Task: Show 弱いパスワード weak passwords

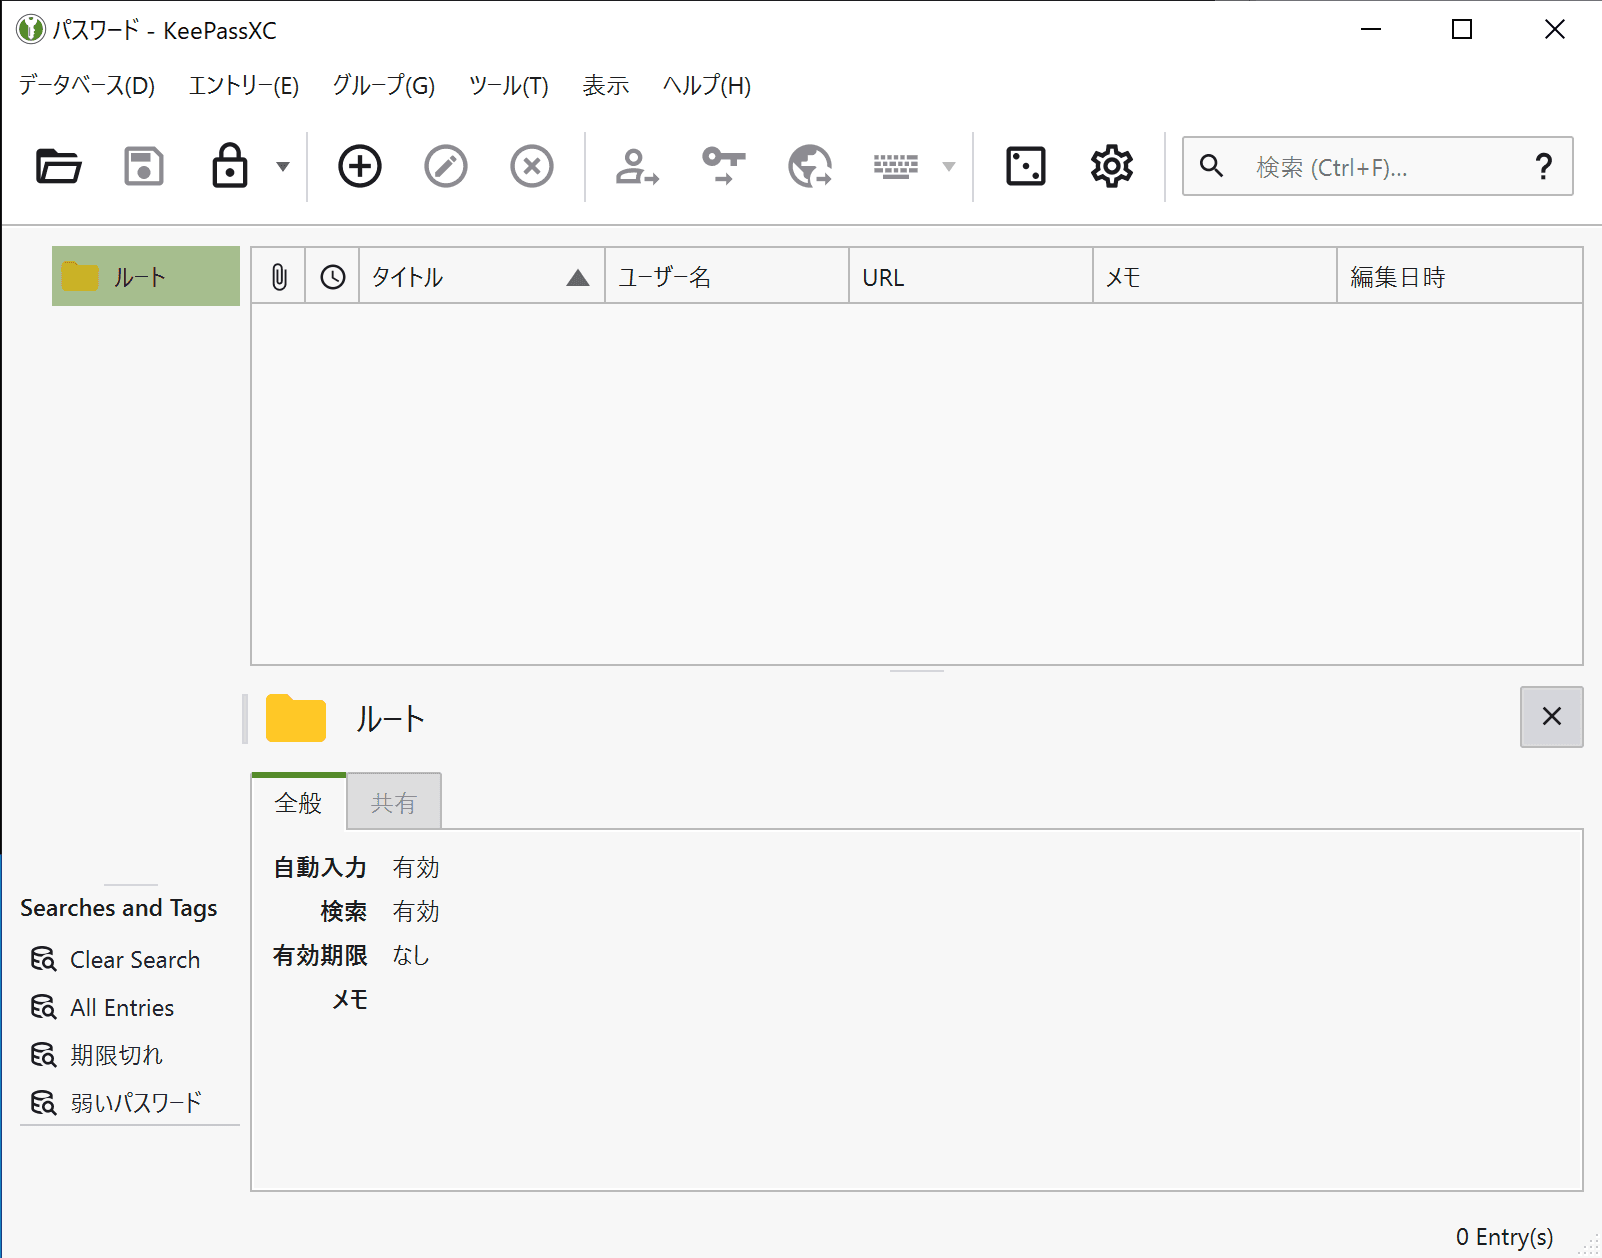Action: pyautogui.click(x=116, y=1103)
